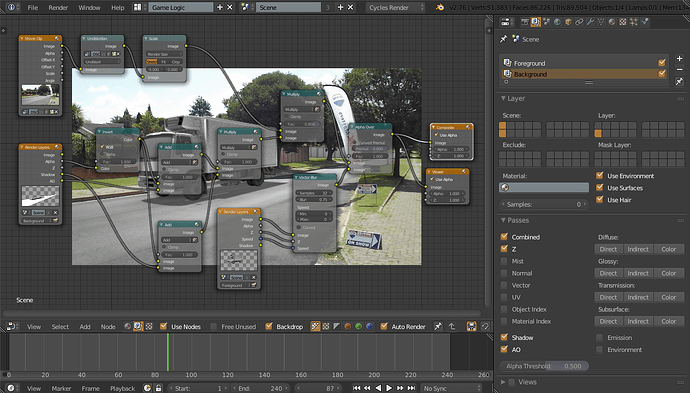690x393 pixels.
Task: Open the World properties tab icon
Action: click(x=558, y=22)
